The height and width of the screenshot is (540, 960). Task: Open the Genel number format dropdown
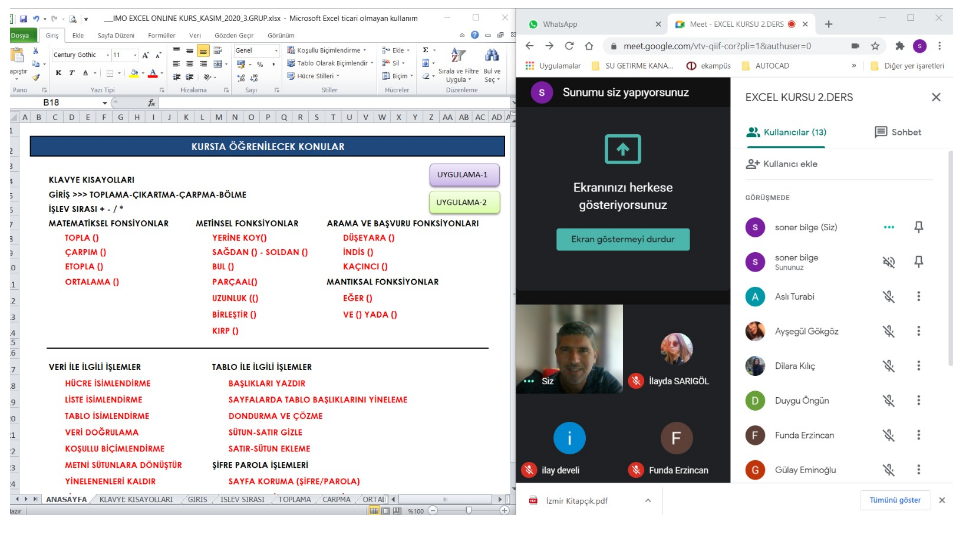click(x=276, y=51)
